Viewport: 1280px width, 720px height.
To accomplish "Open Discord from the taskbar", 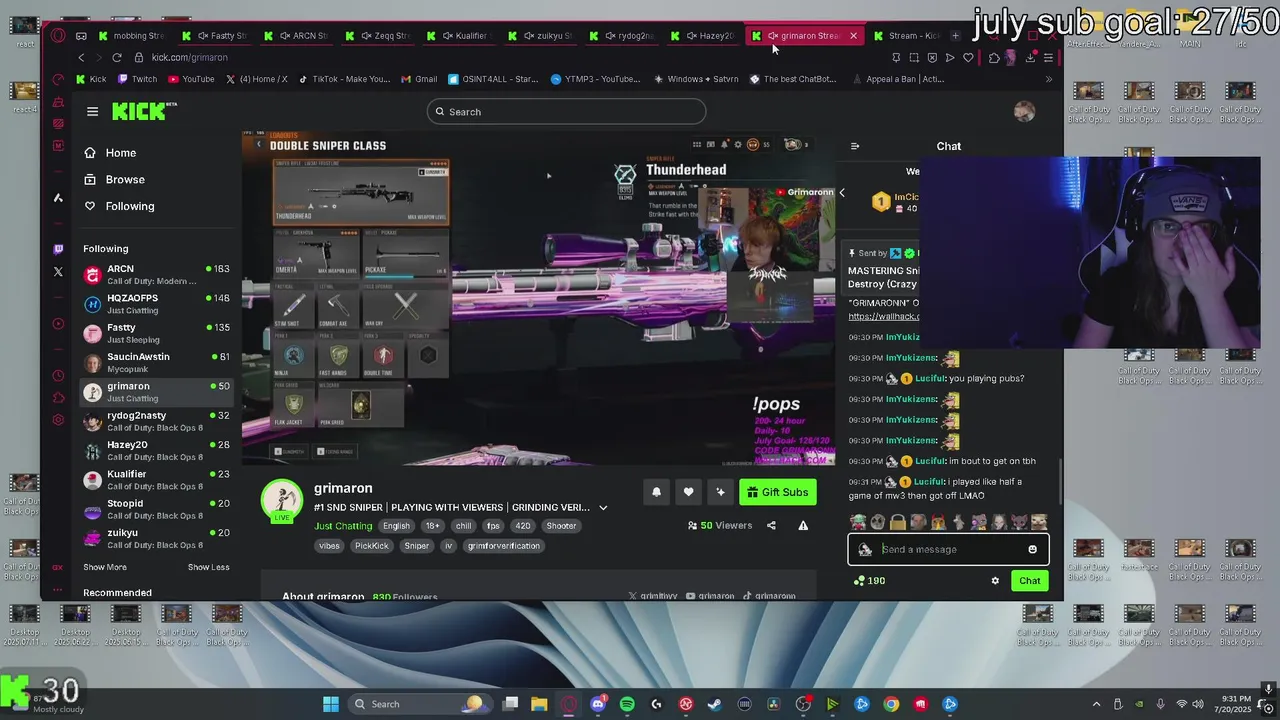I will [x=598, y=704].
